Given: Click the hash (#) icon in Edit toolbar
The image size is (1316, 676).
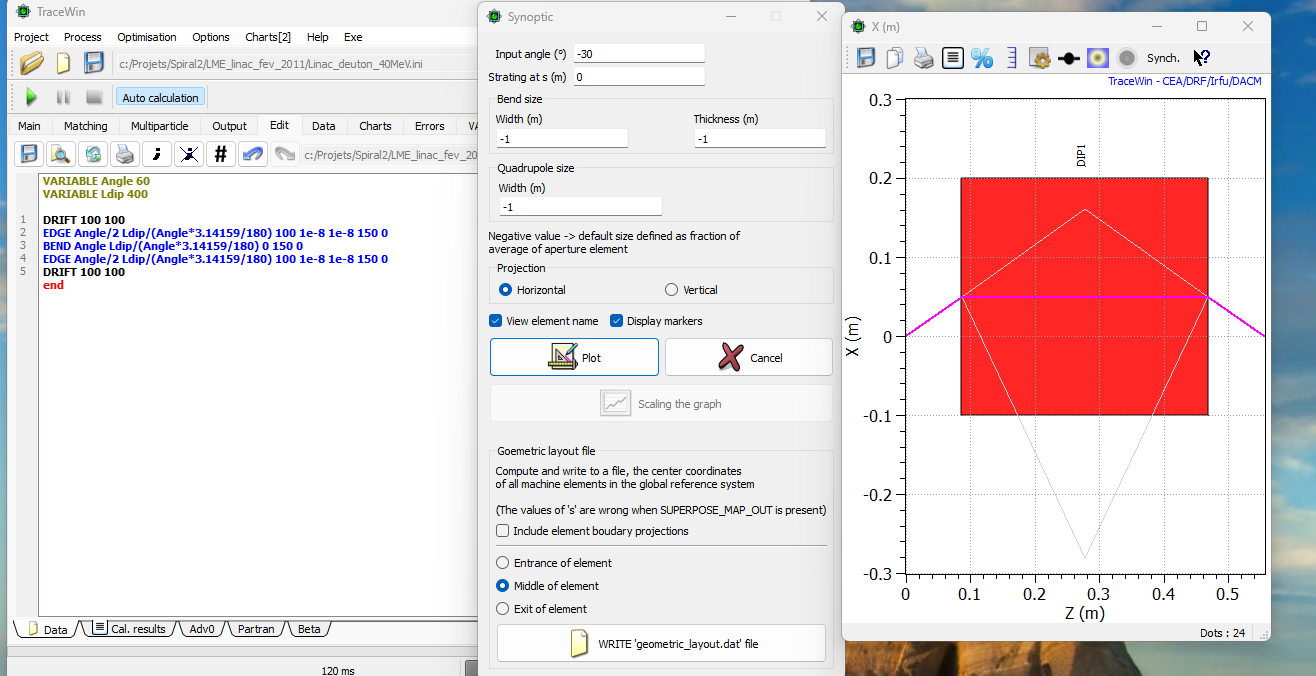Looking at the screenshot, I should click(221, 154).
